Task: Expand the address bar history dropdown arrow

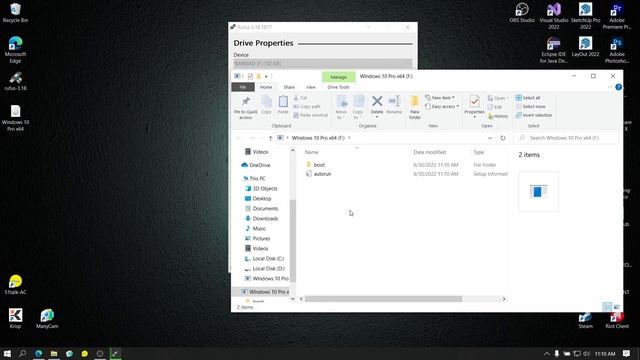Action: tap(490, 138)
